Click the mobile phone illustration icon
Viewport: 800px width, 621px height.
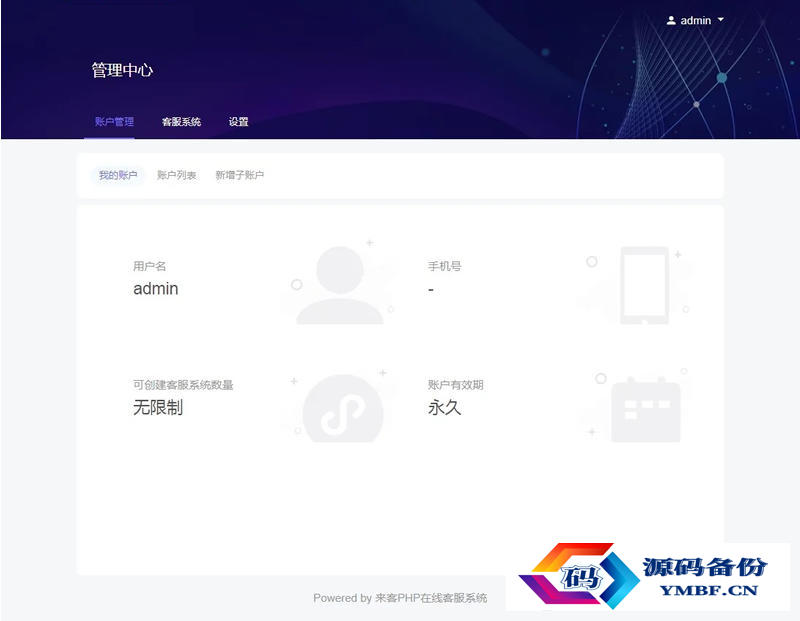click(644, 285)
